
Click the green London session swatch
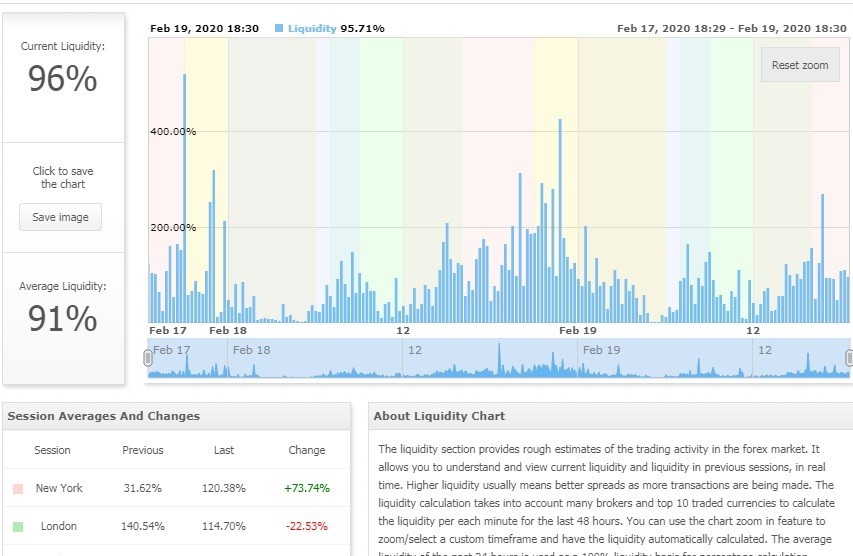18,526
